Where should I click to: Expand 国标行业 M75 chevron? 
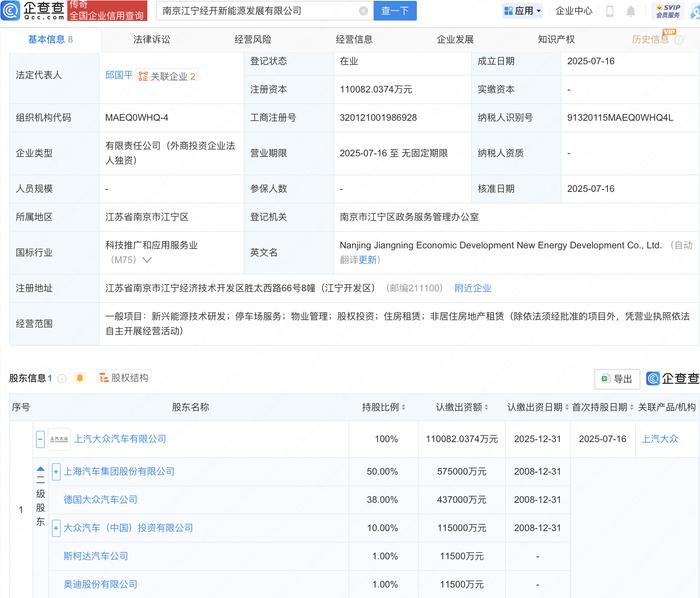click(x=146, y=260)
